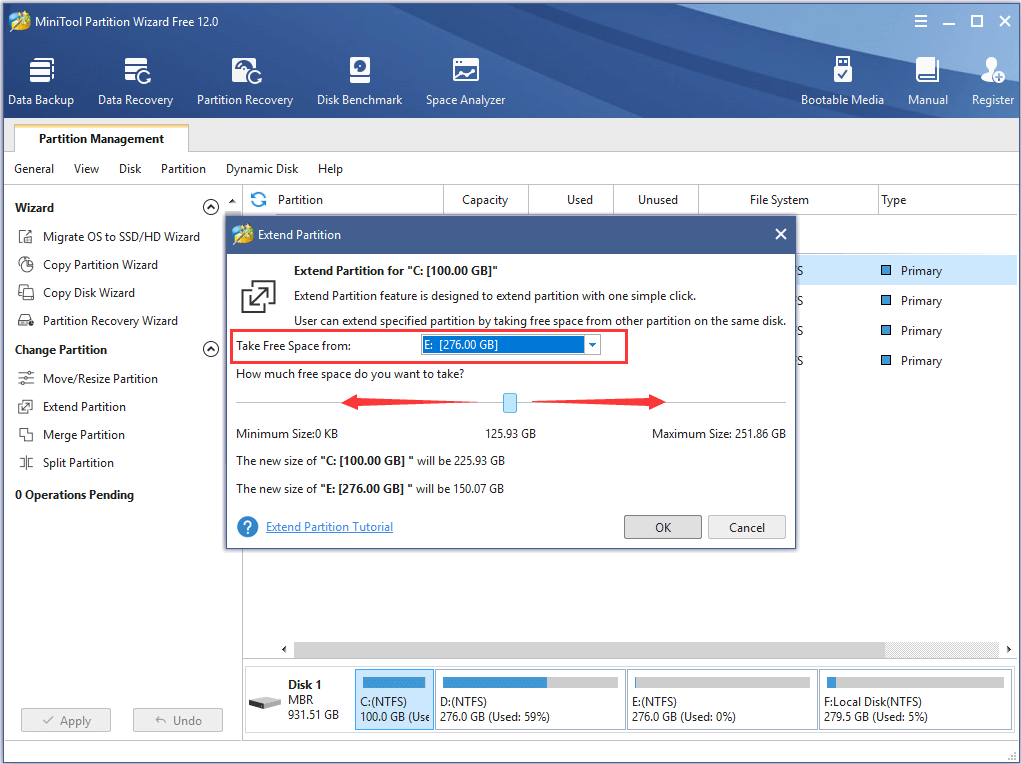1021x764 pixels.
Task: Open the Data Backup tool
Action: [x=41, y=82]
